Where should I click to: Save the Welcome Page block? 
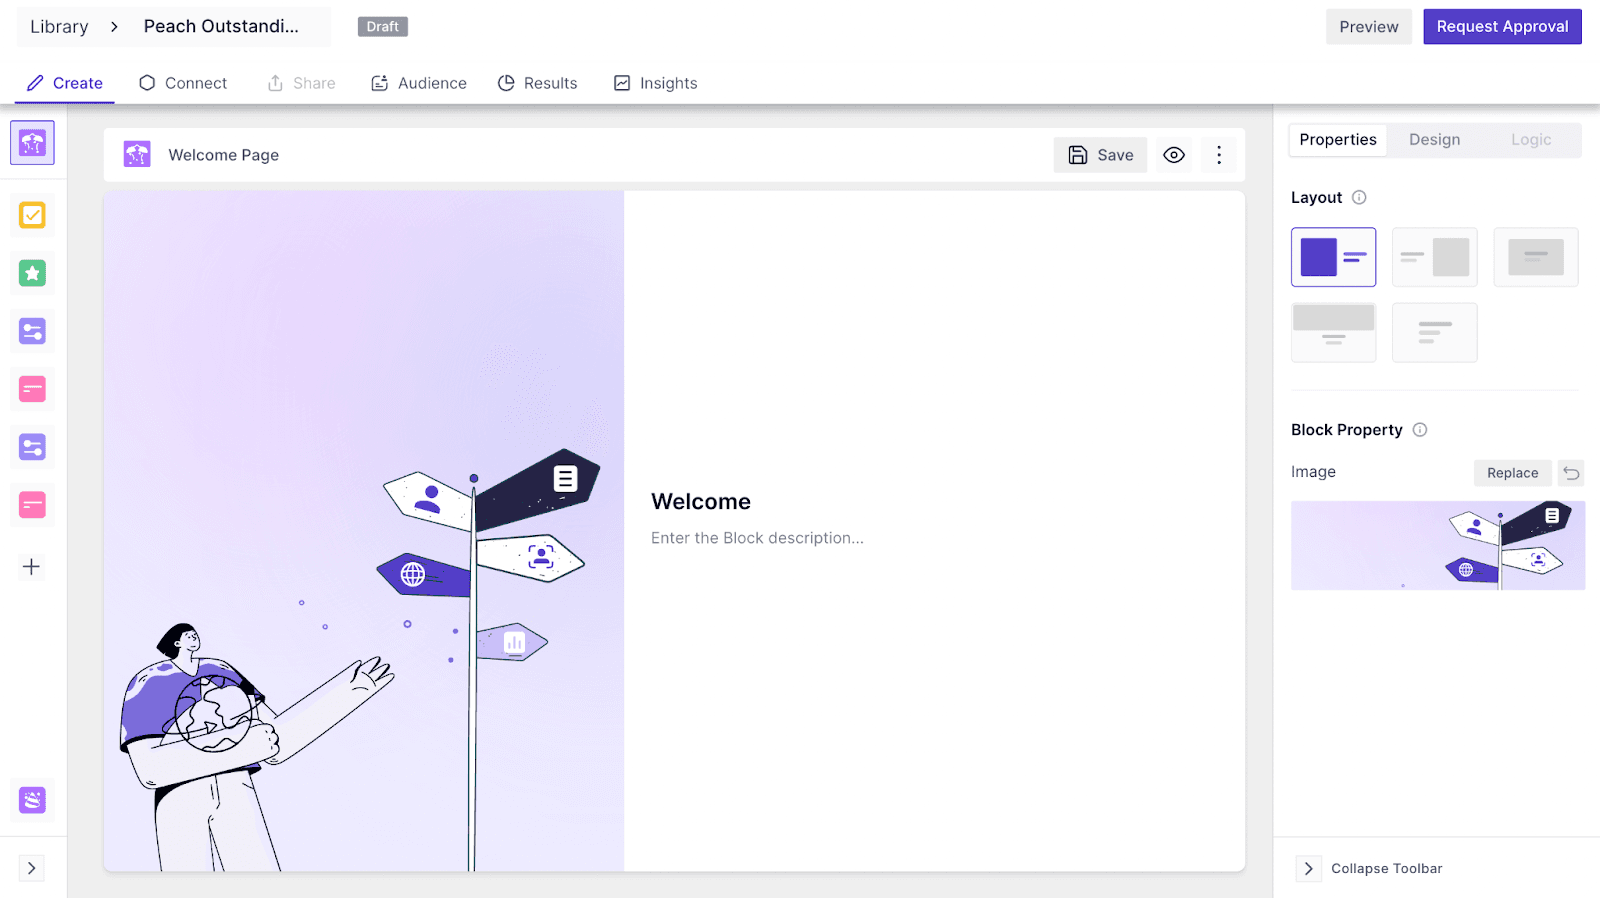pos(1100,155)
